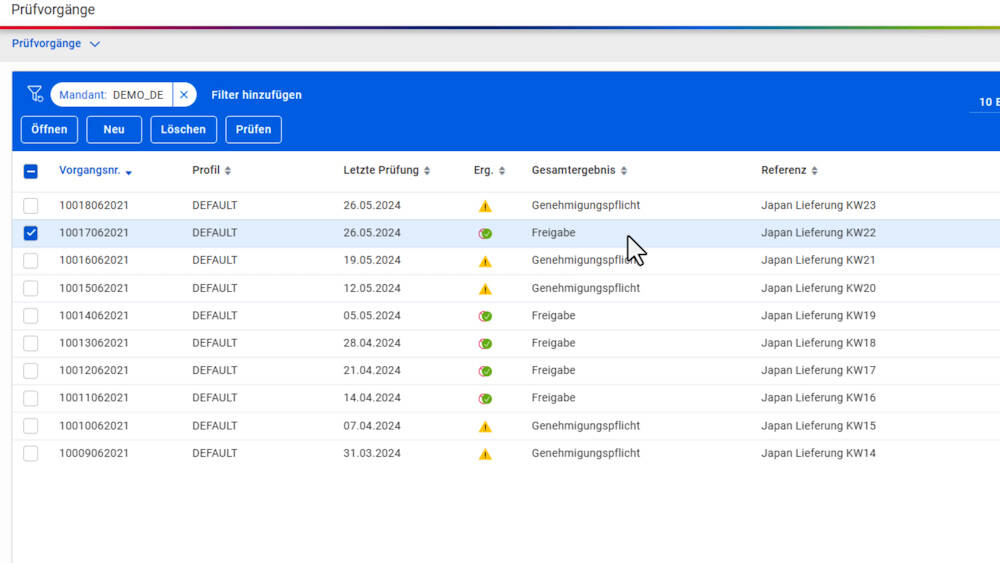1000x563 pixels.
Task: Remove the Mandant DEMO_DE filter chip
Action: tap(184, 95)
